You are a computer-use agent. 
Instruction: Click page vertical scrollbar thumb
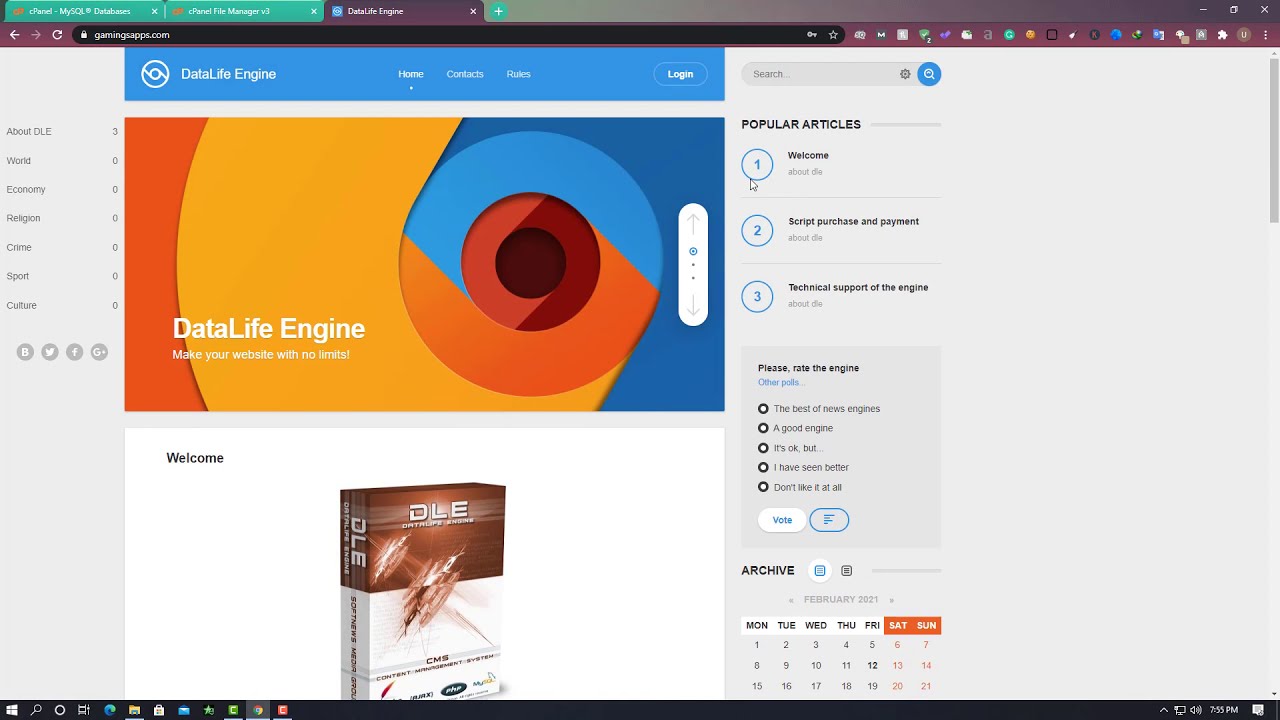pyautogui.click(x=1274, y=140)
